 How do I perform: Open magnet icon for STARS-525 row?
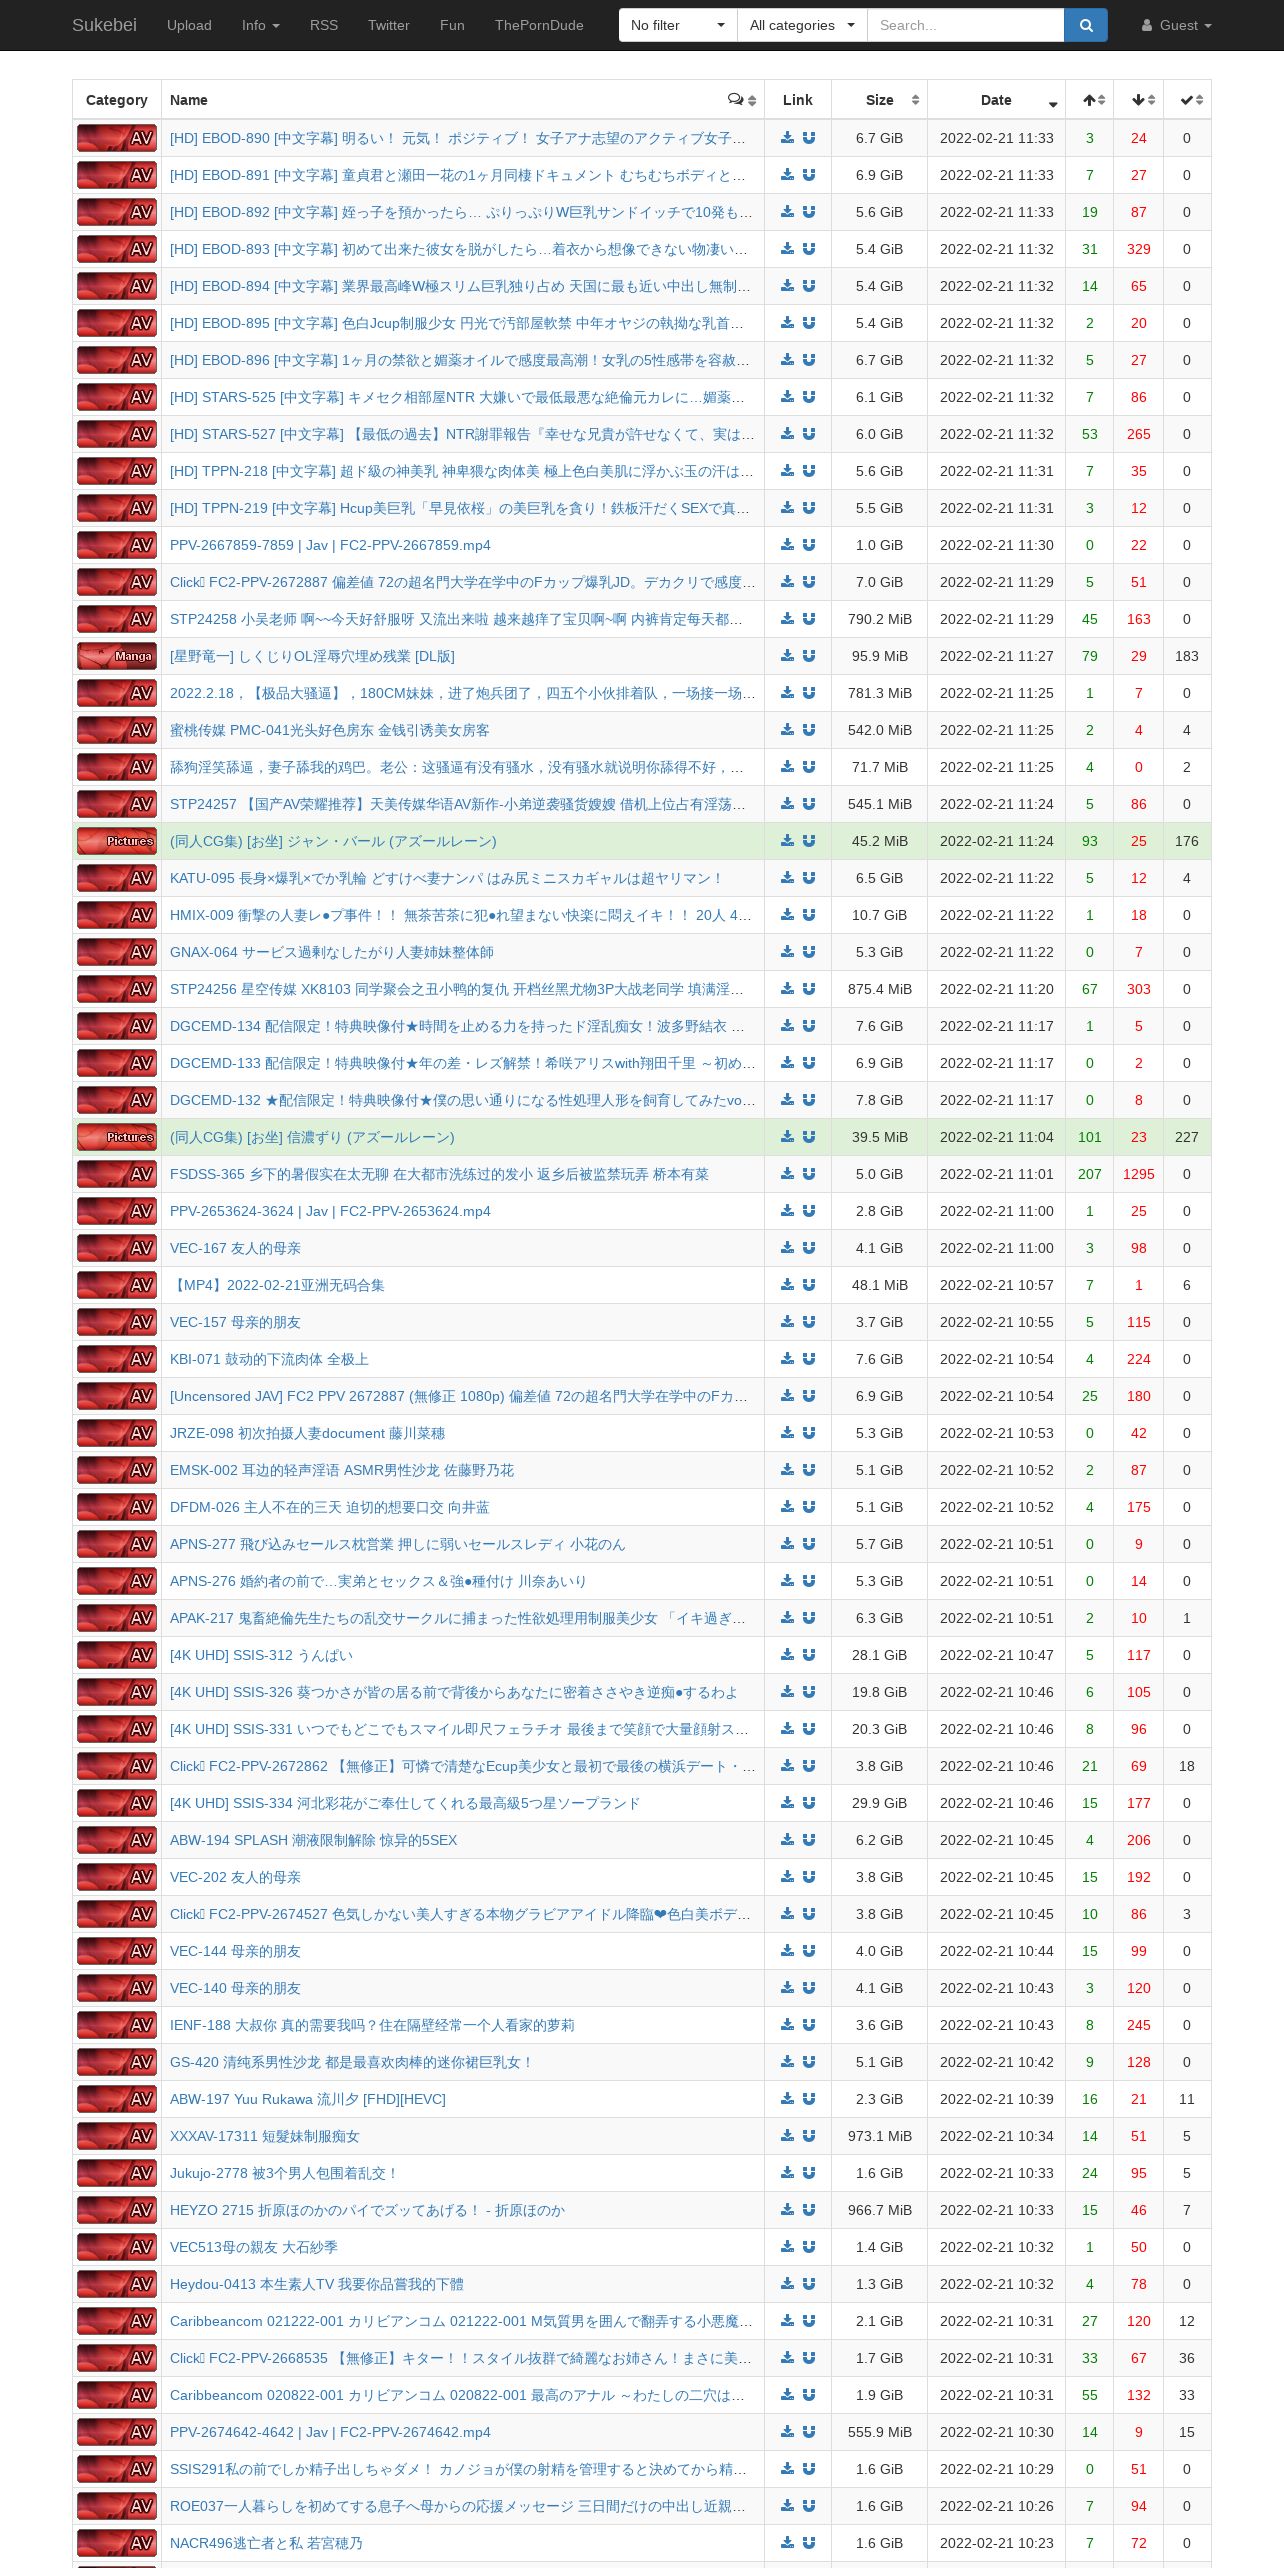(809, 397)
